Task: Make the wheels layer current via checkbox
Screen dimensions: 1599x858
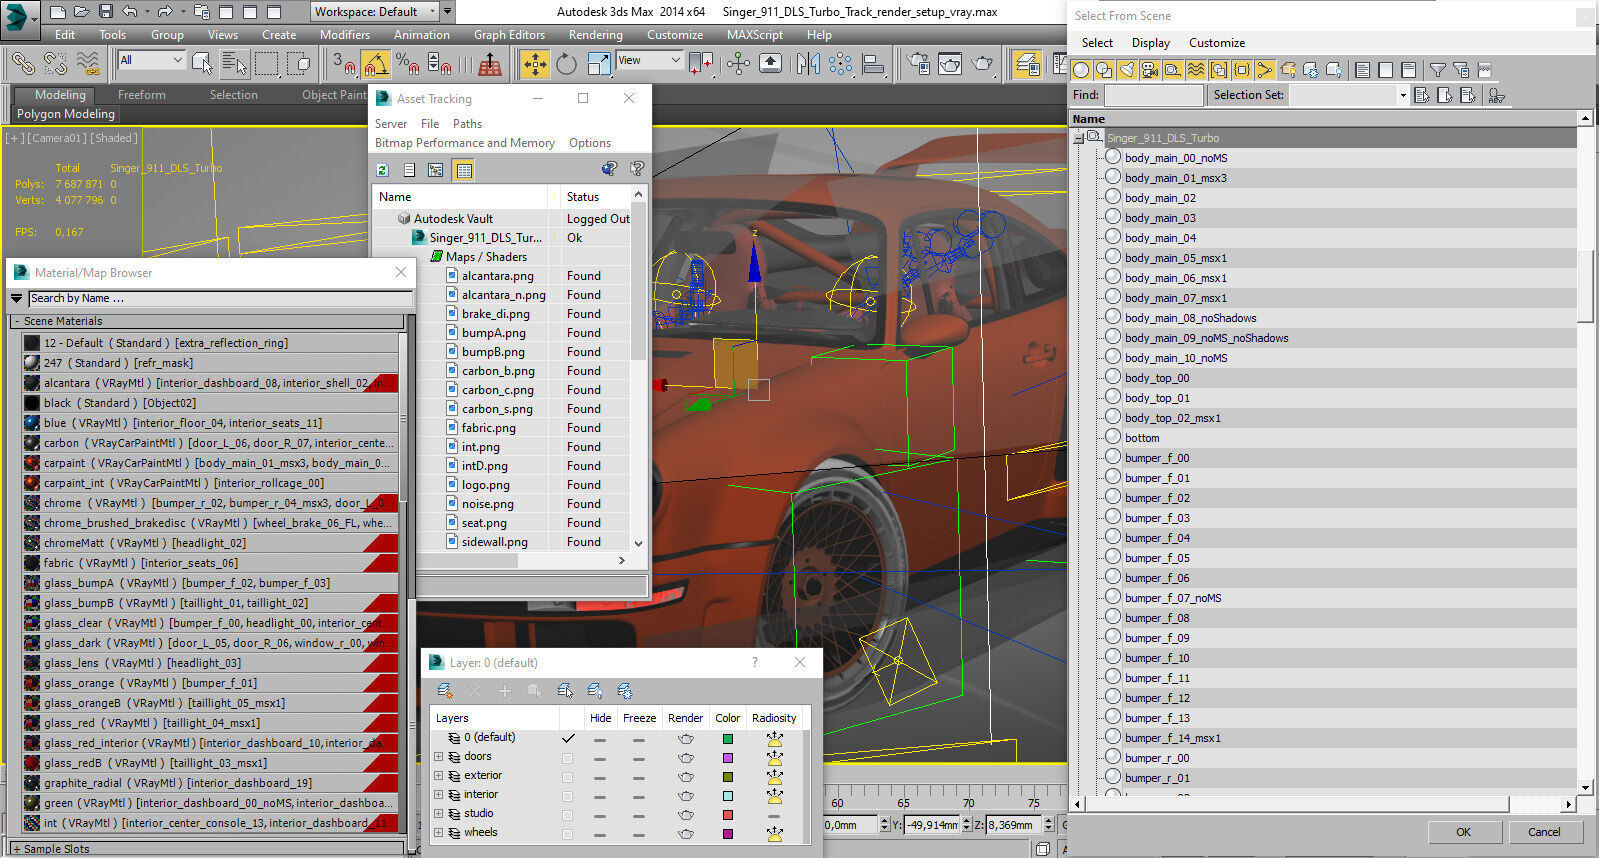Action: [x=568, y=833]
